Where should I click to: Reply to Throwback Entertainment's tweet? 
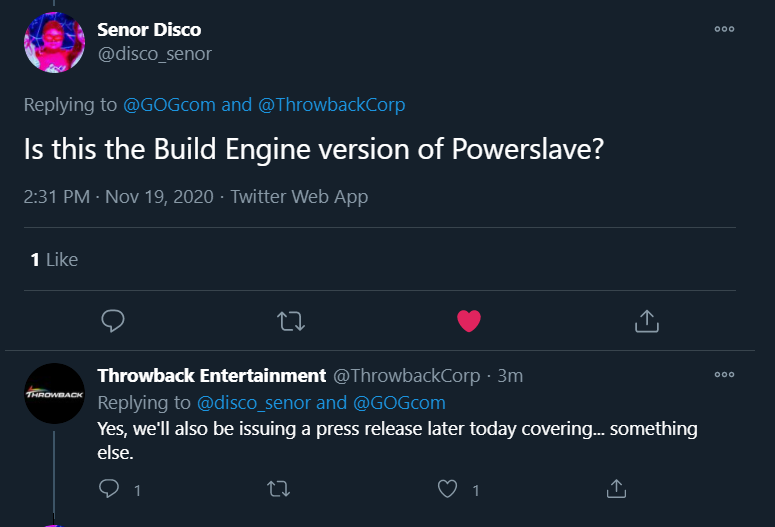pos(109,489)
